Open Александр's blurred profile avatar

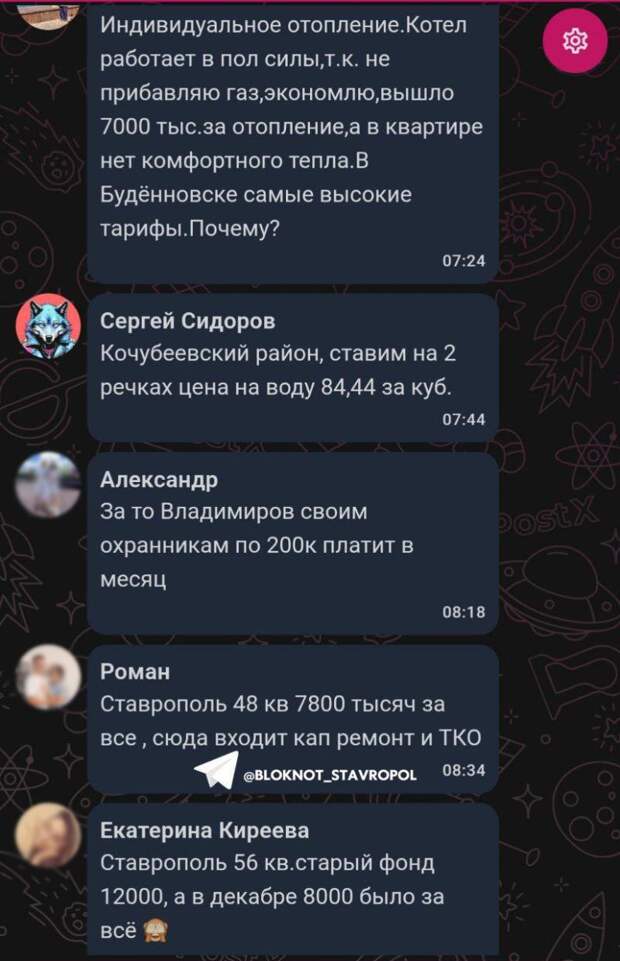48,485
